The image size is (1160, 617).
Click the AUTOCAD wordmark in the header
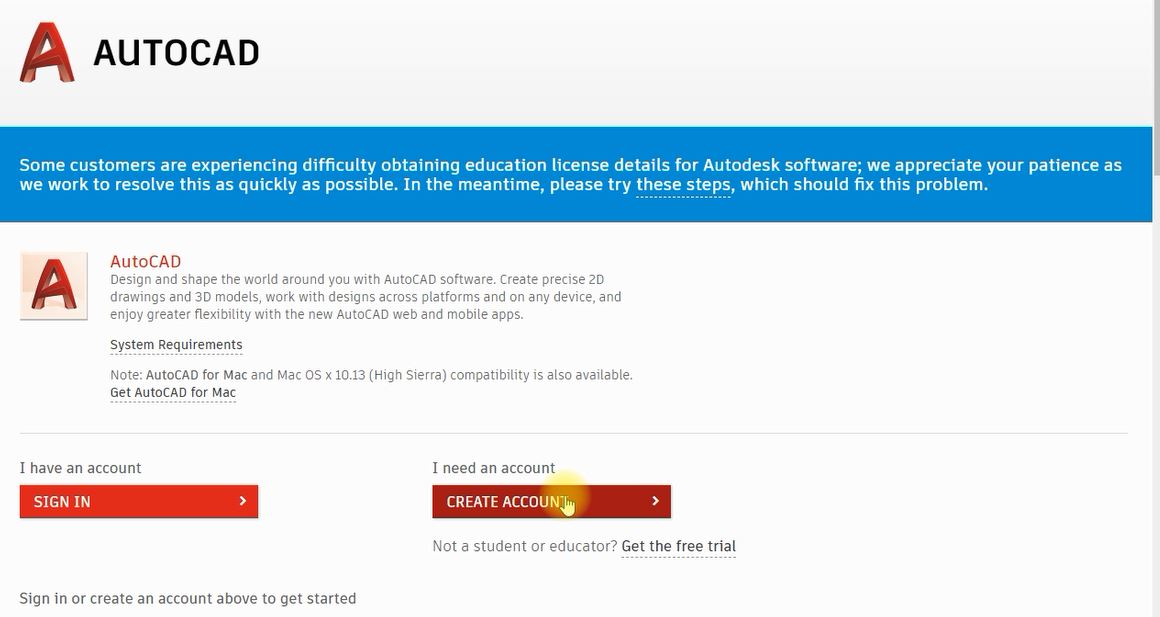pyautogui.click(x=176, y=53)
